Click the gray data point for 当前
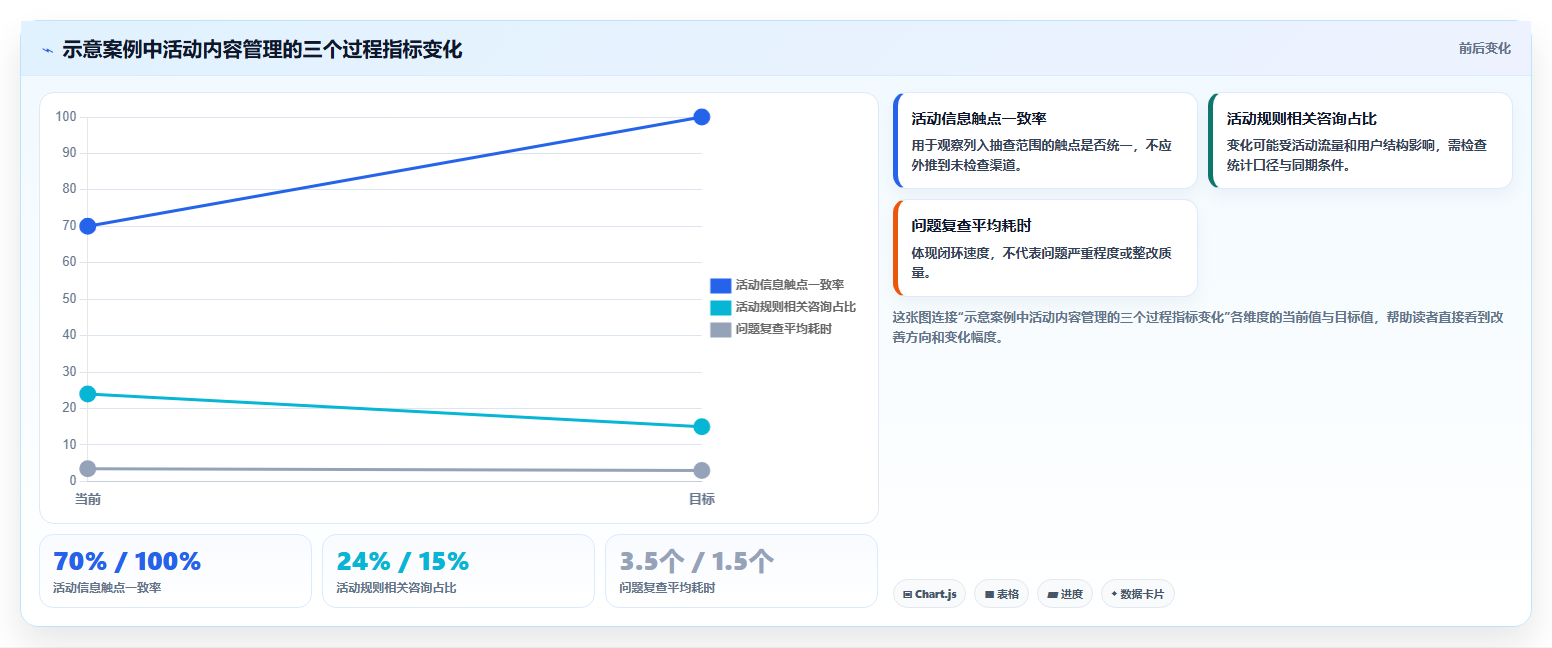The height and width of the screenshot is (648, 1552). coord(88,469)
